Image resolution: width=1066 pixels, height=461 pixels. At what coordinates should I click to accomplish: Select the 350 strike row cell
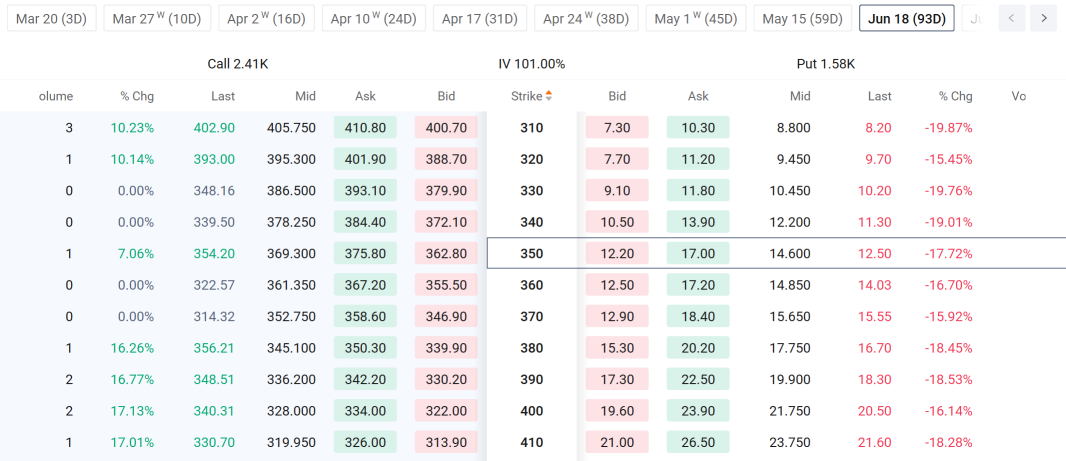tap(532, 254)
